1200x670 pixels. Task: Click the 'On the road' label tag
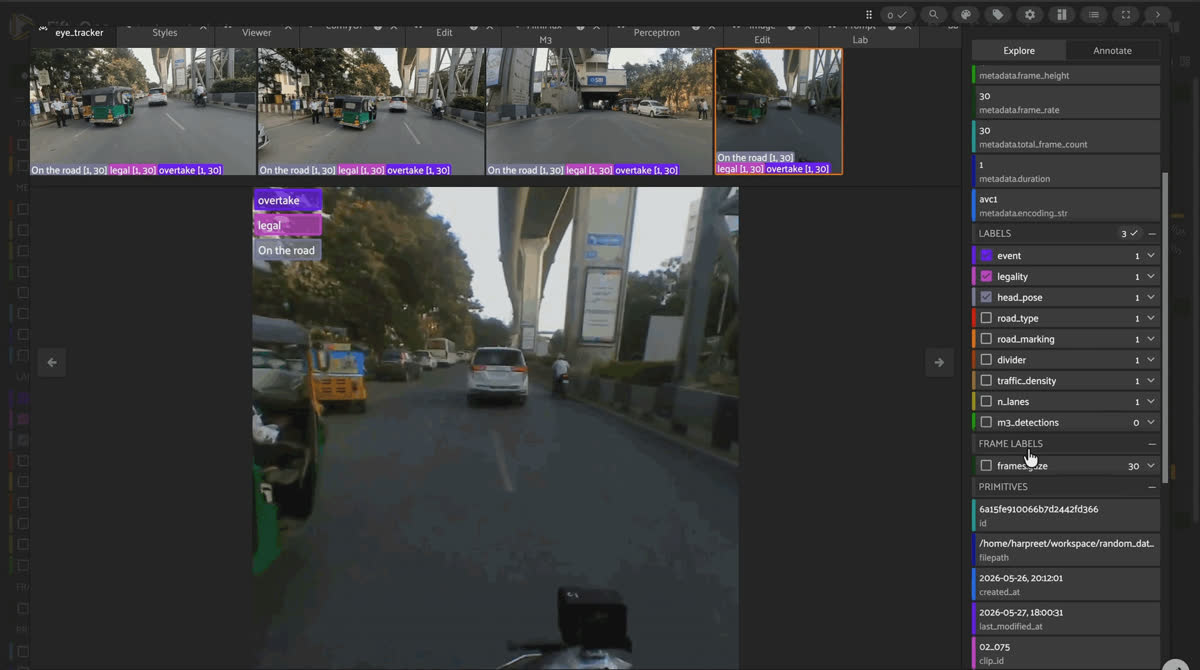[x=288, y=251]
